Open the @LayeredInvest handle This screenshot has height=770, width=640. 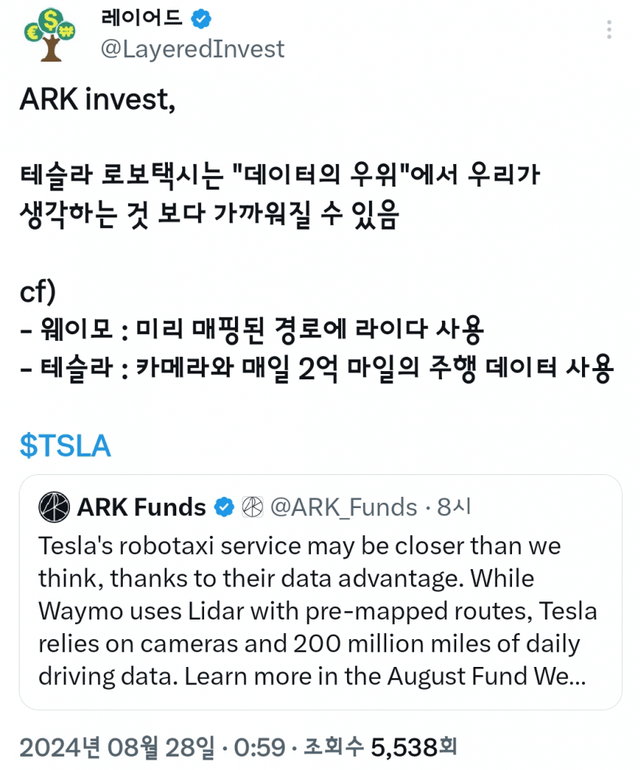coord(192,49)
